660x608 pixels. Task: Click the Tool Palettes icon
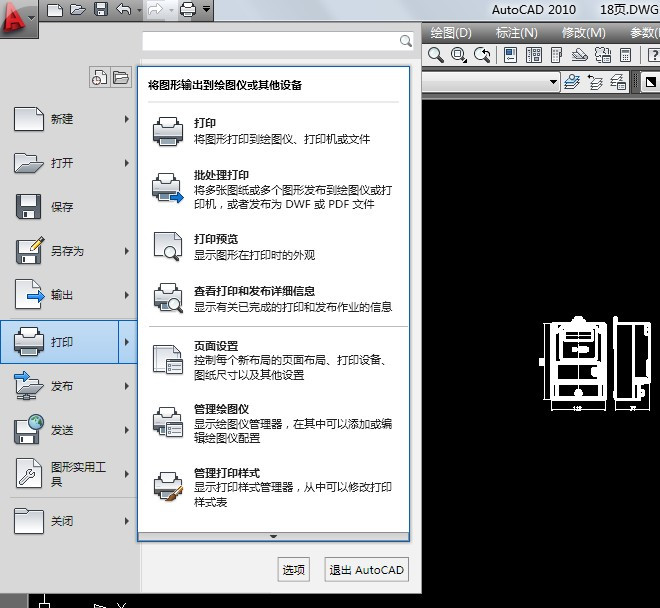(x=556, y=55)
